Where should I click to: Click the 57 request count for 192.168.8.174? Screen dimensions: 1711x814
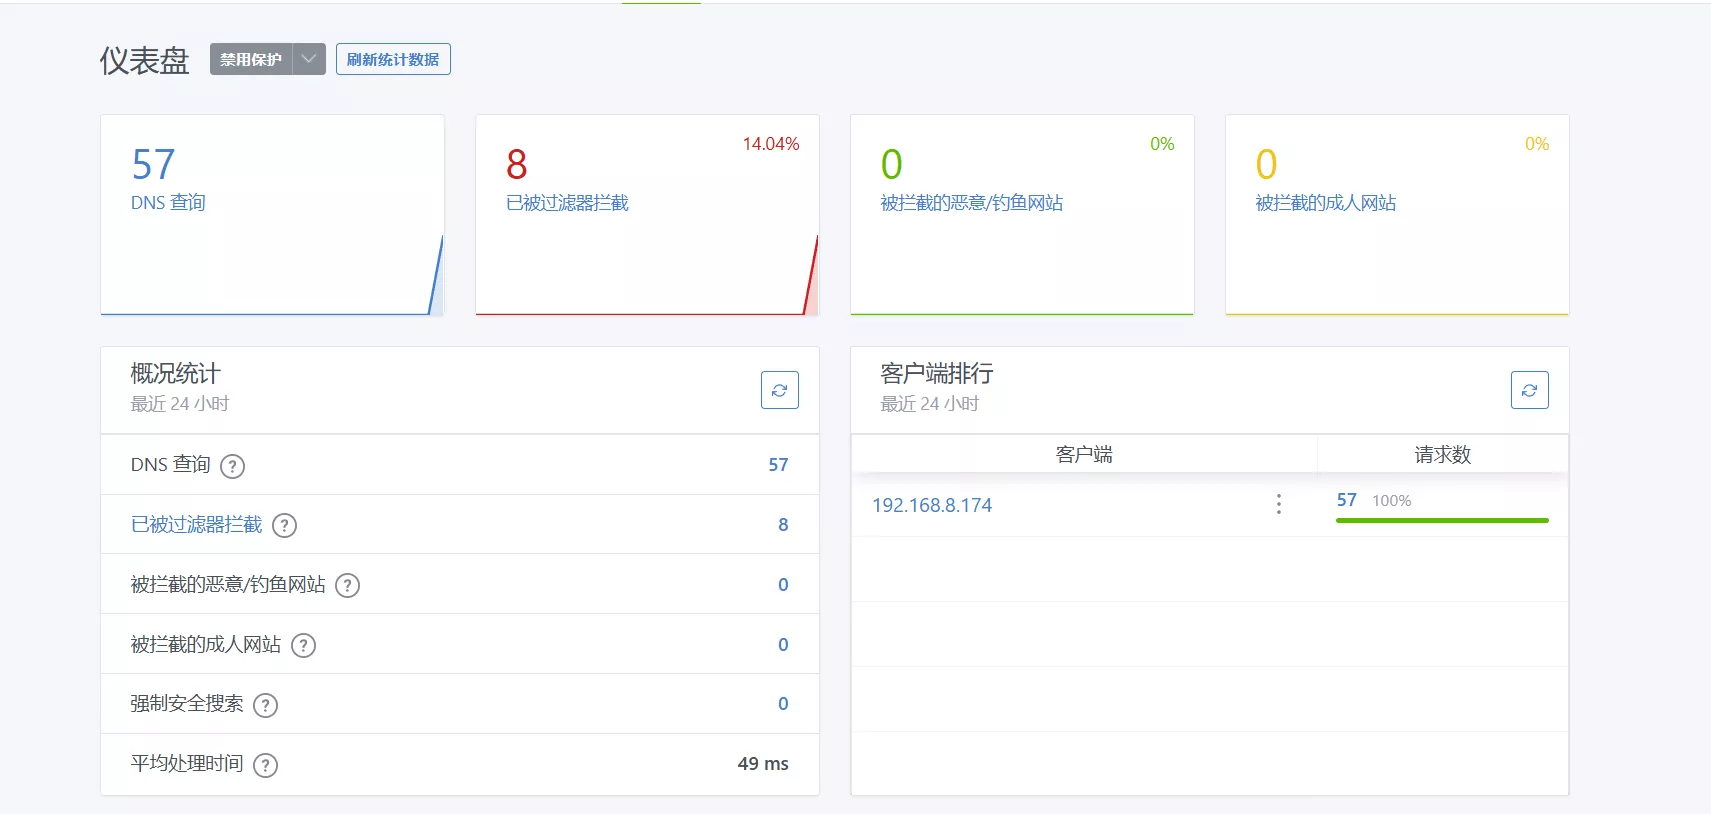point(1347,500)
